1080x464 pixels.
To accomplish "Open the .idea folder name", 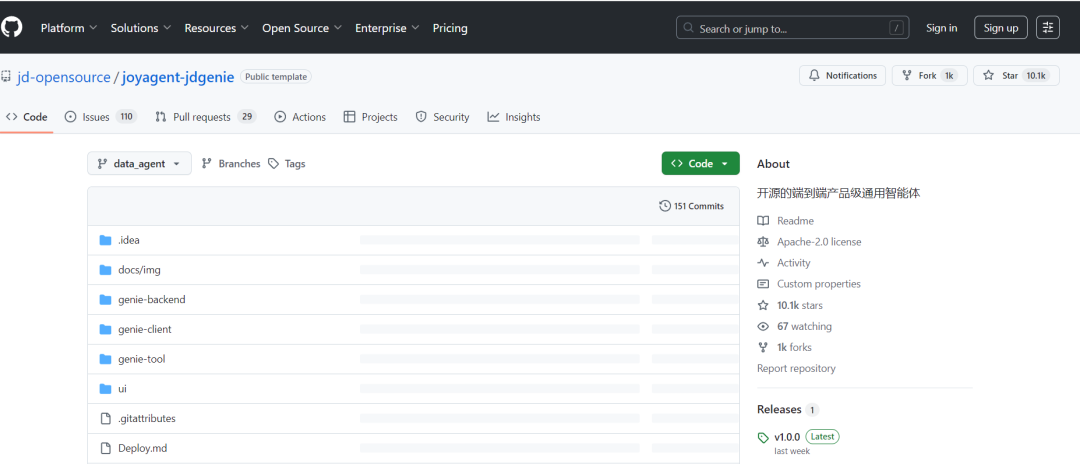I will coord(129,240).
